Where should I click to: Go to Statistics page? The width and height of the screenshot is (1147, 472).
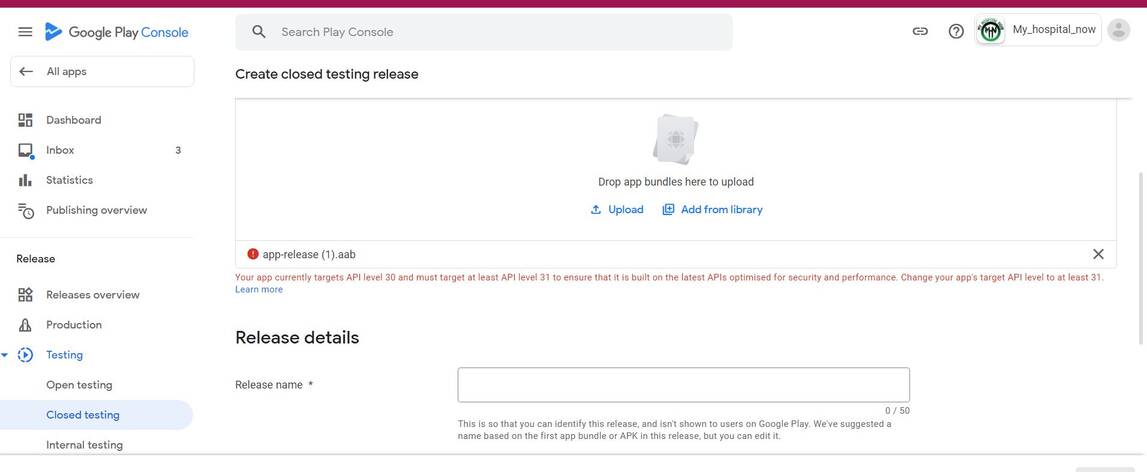69,180
